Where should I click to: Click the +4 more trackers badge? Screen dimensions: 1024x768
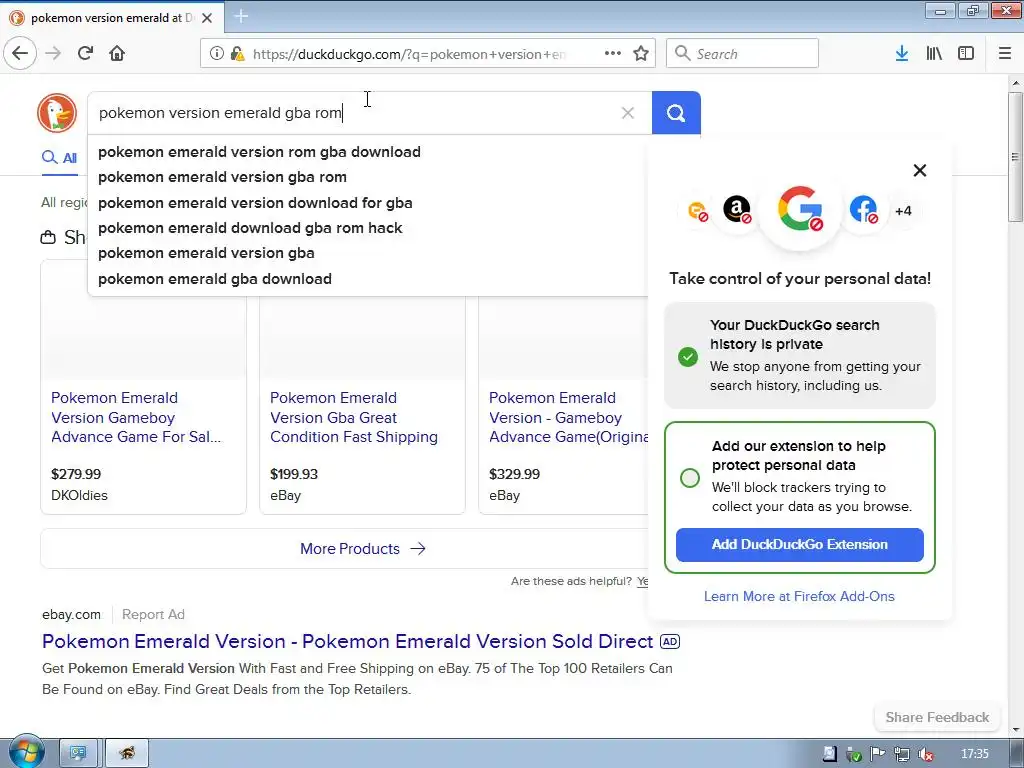pos(903,211)
